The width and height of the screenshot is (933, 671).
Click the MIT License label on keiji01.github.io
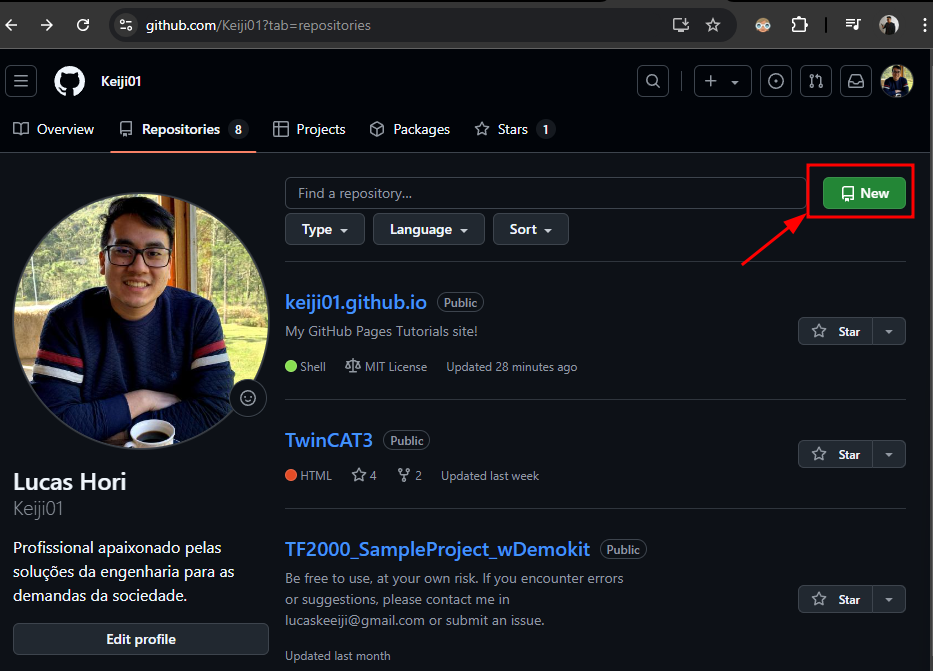point(386,366)
